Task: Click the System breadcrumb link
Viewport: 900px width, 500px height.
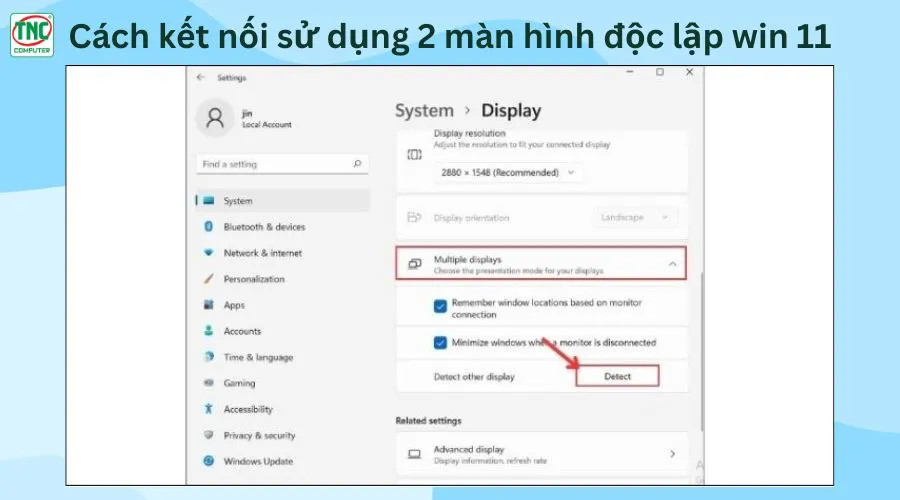Action: 424,110
